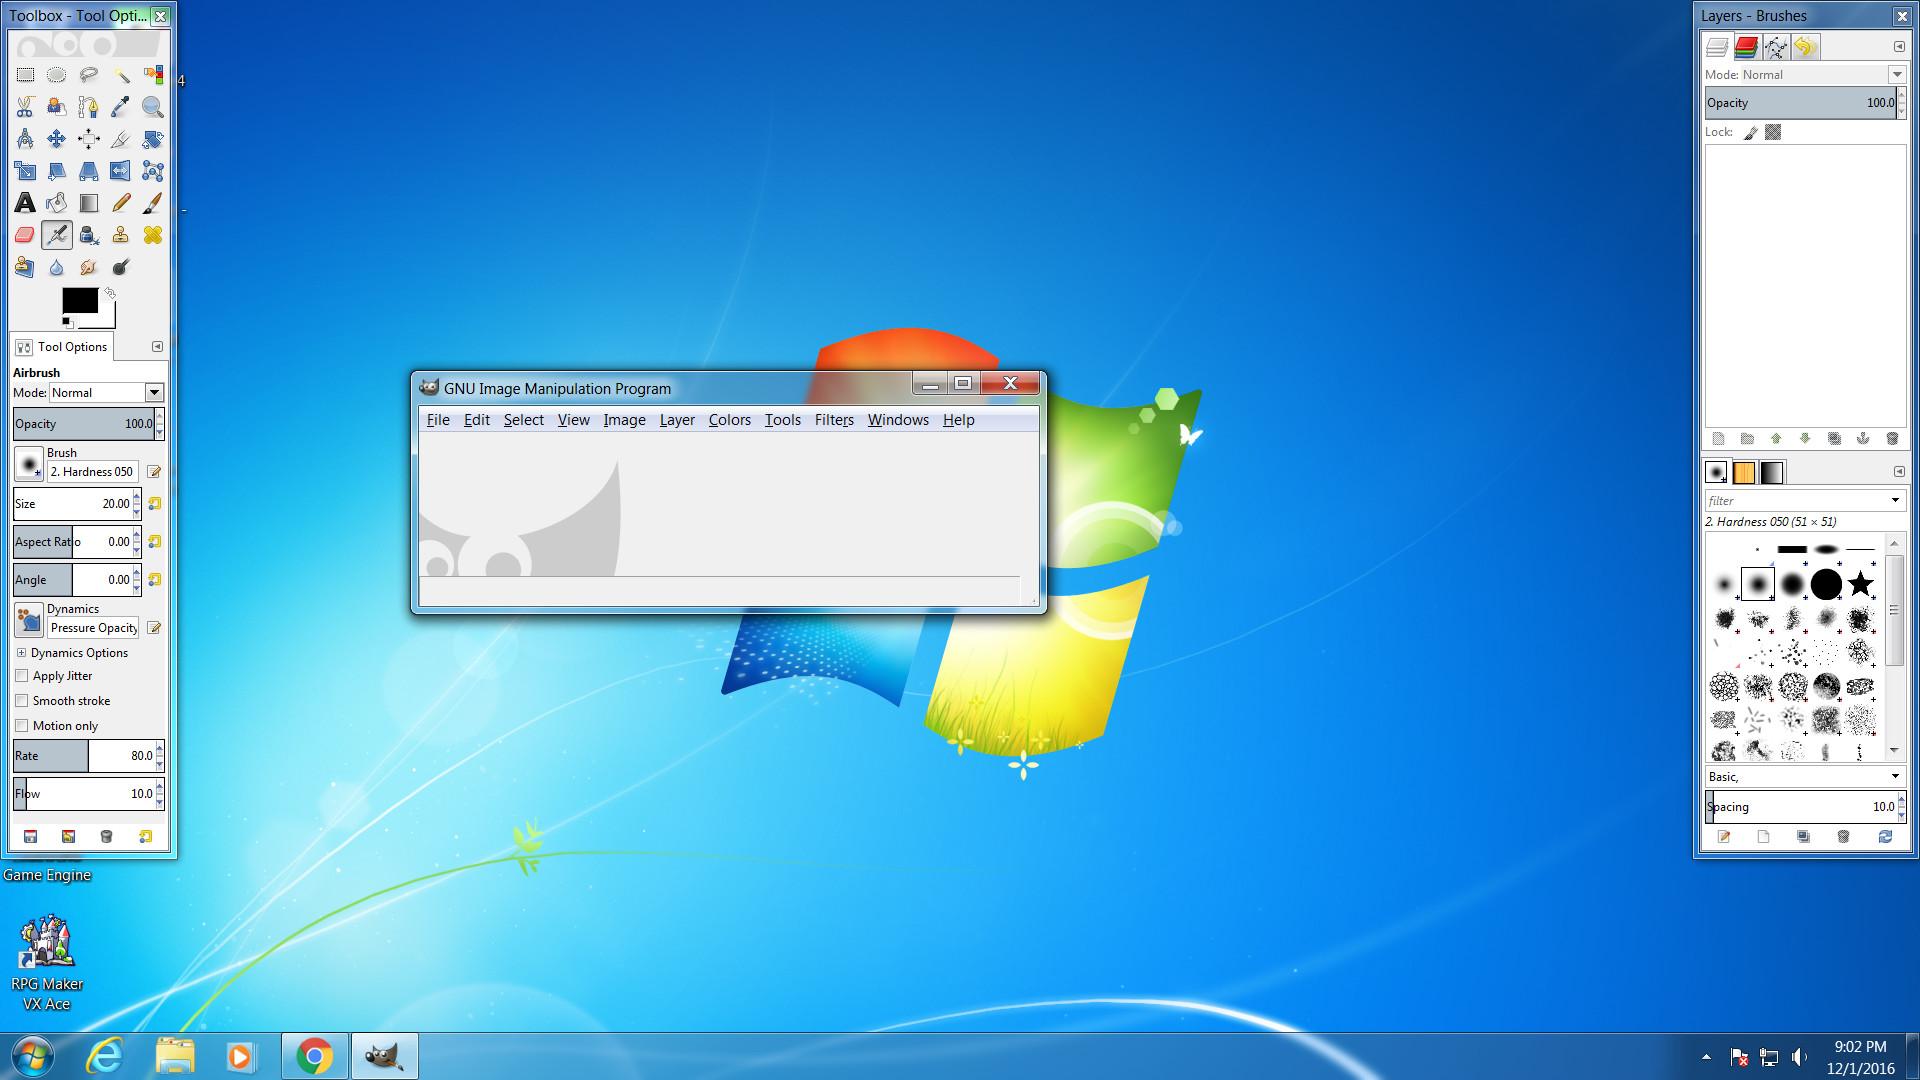Select the star brush thumbnail

(x=1860, y=583)
